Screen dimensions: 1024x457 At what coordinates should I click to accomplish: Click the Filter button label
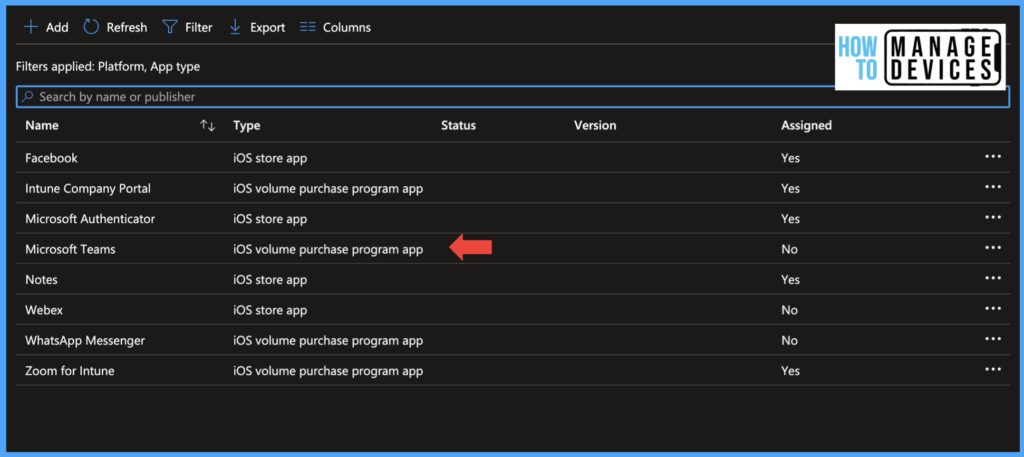pos(199,27)
